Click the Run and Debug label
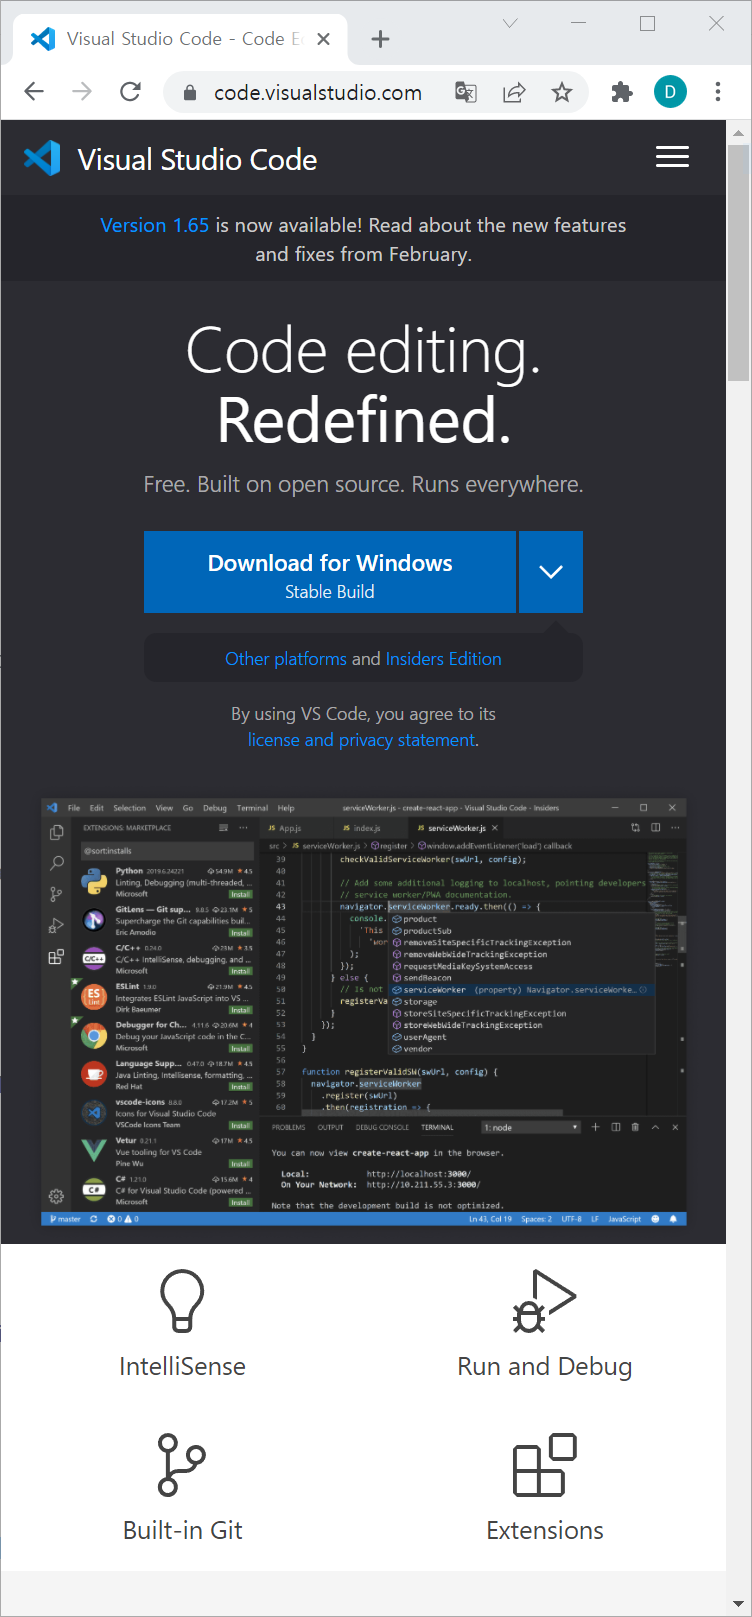752x1617 pixels. [545, 1367]
